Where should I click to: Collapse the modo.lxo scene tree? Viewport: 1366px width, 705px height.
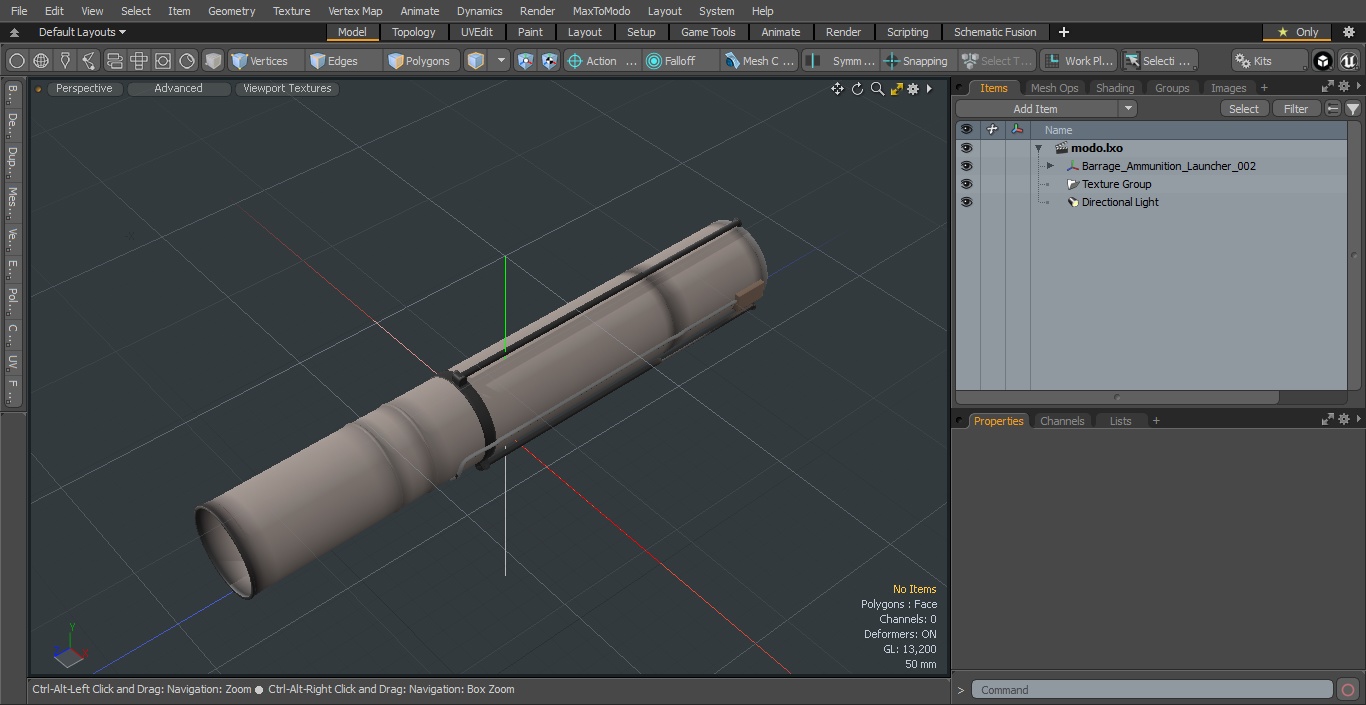pyautogui.click(x=1039, y=148)
